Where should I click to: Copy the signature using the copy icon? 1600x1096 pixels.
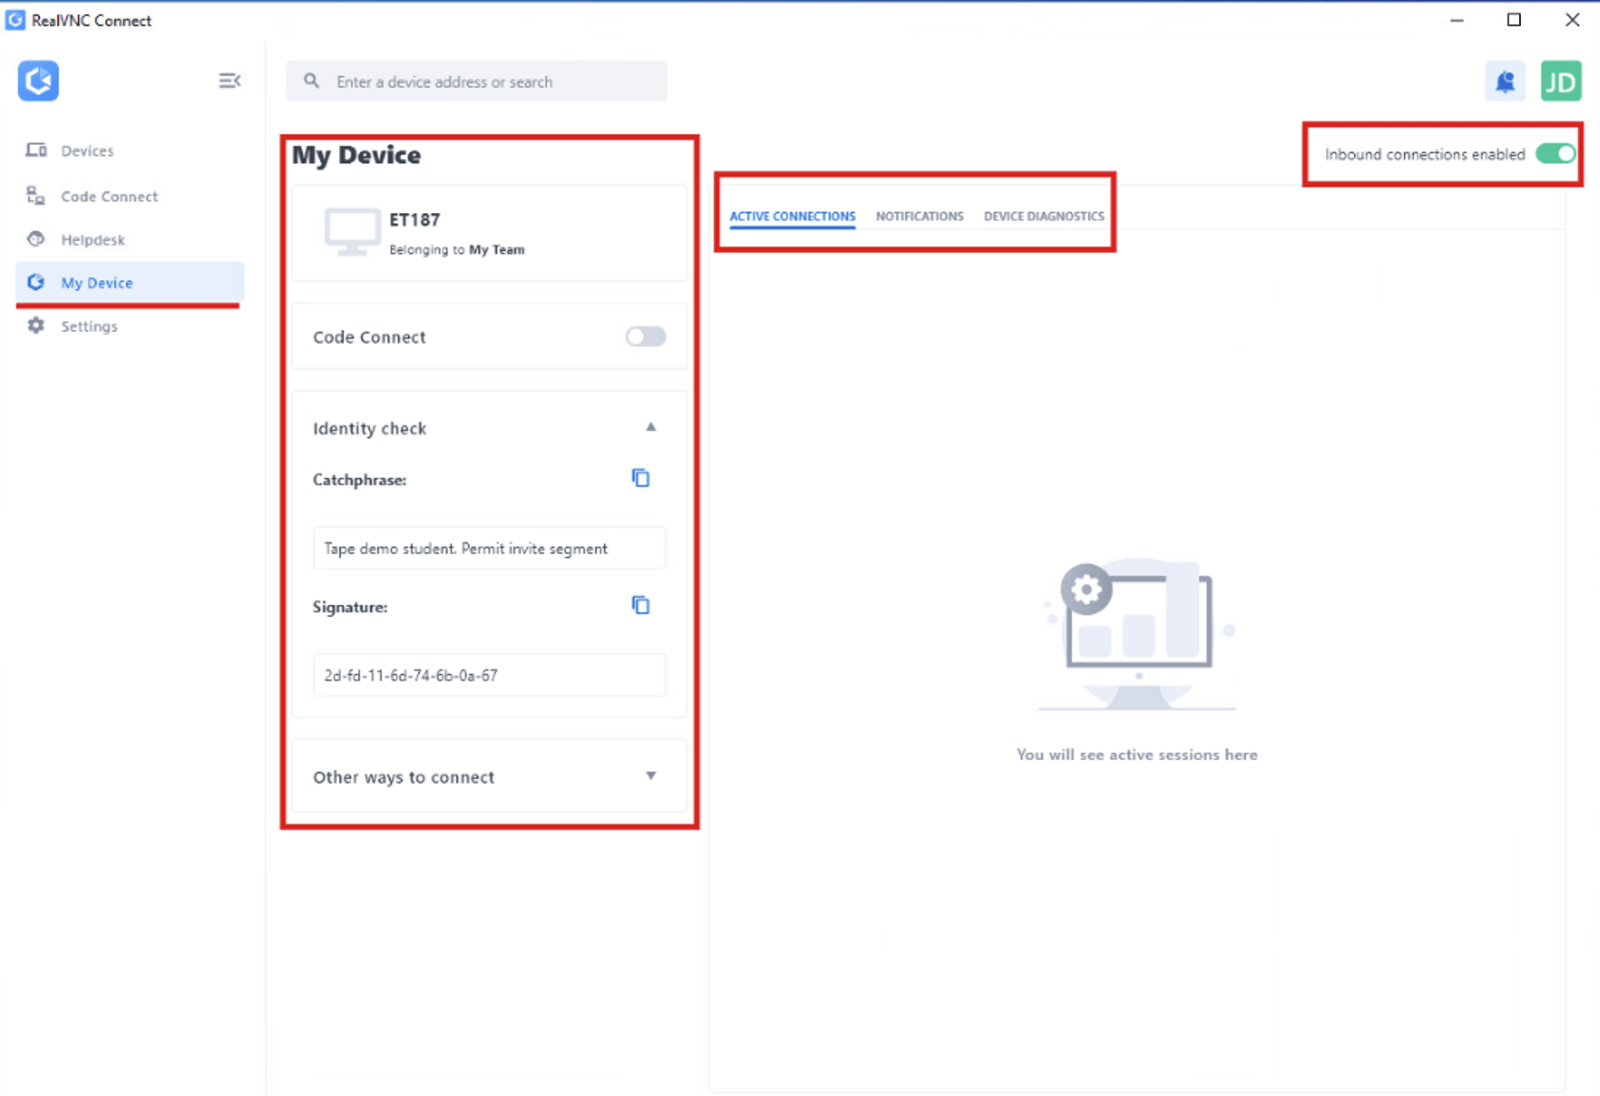640,605
